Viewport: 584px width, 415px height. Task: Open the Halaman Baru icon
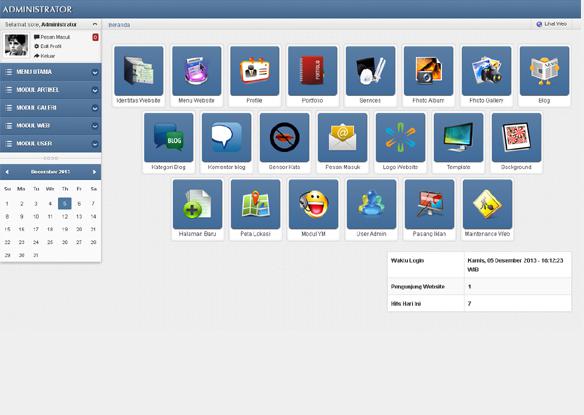pos(197,204)
